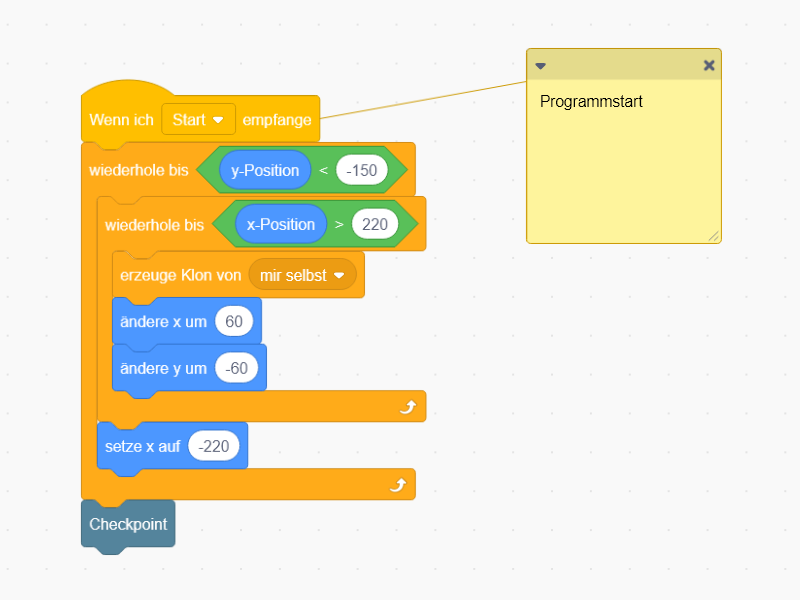Close the Programmstart comment

pos(709,65)
